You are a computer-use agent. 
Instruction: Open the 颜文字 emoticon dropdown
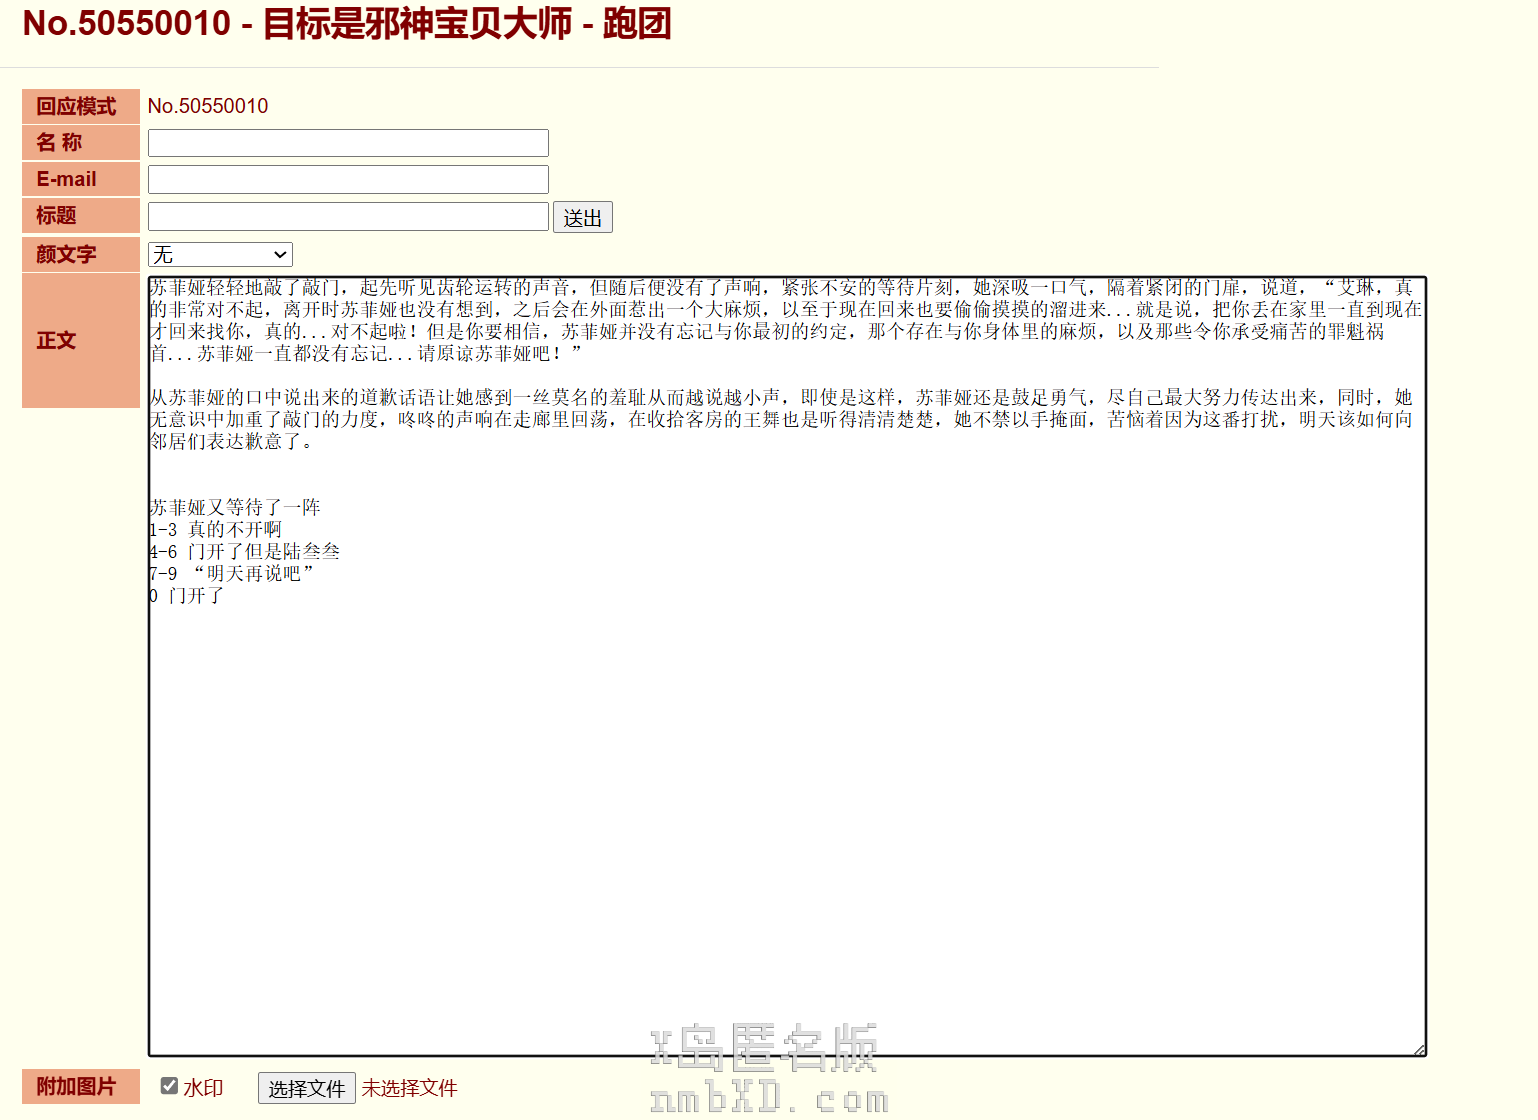coord(220,255)
